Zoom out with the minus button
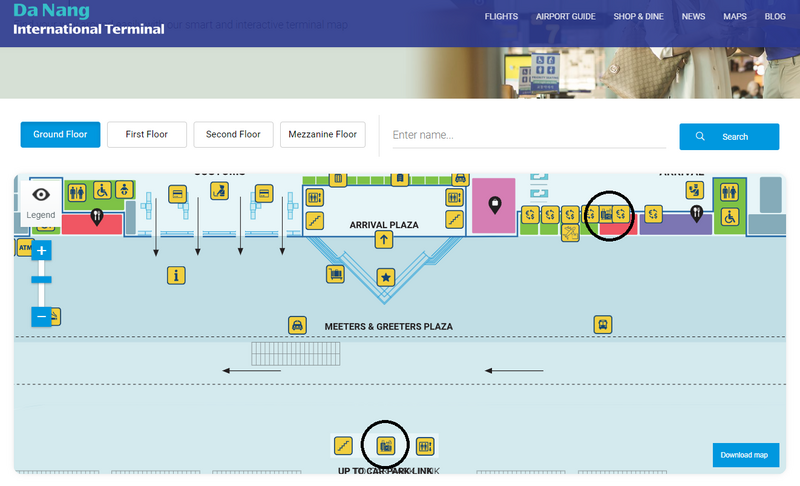This screenshot has width=800, height=486. pyautogui.click(x=41, y=316)
